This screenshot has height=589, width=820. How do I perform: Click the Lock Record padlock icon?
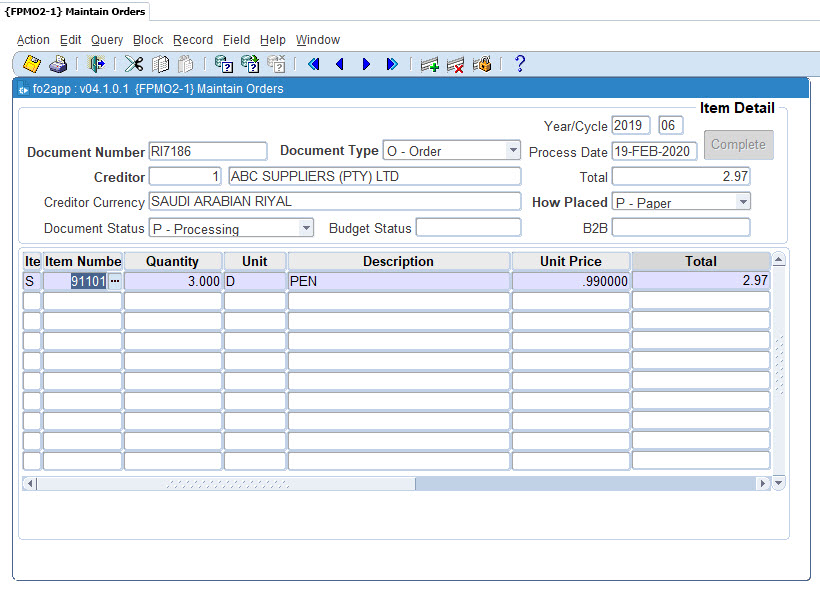point(481,63)
